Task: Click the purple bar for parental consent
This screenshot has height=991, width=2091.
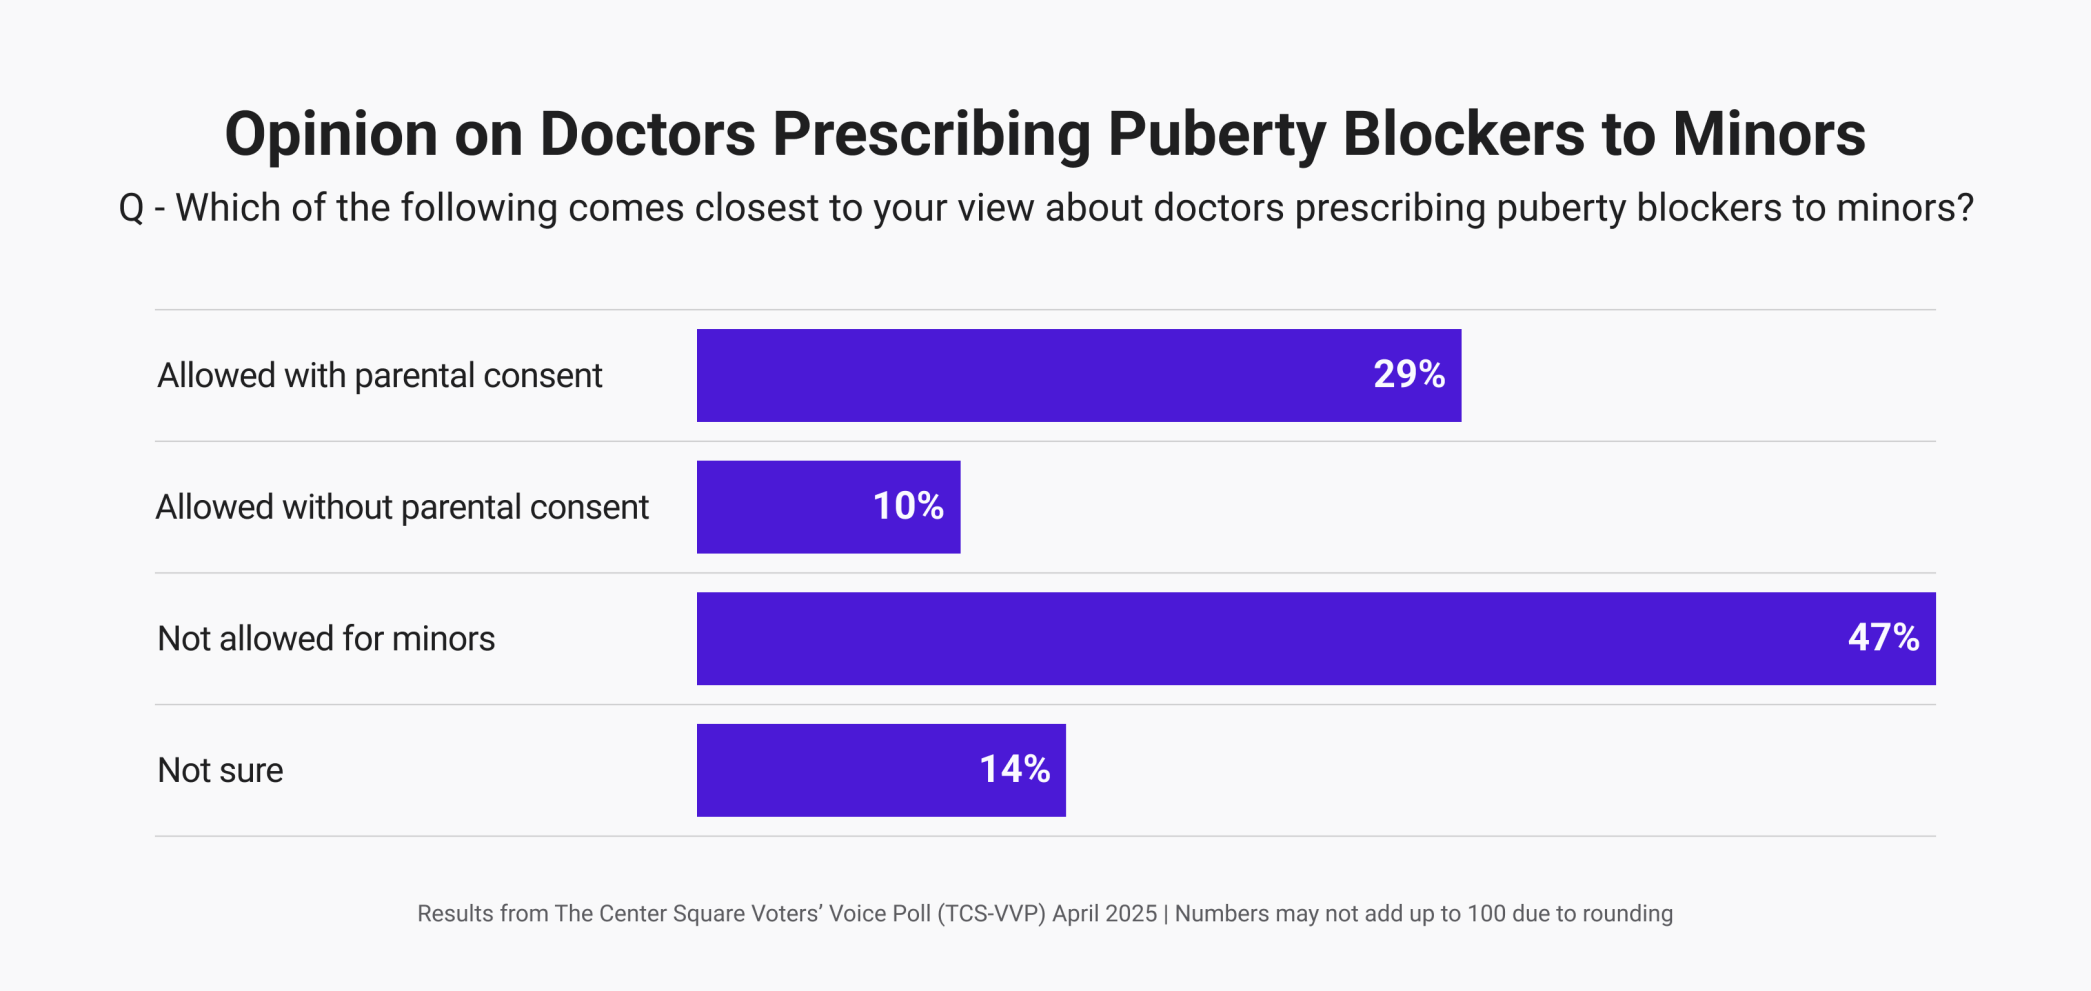Action: pyautogui.click(x=1000, y=376)
